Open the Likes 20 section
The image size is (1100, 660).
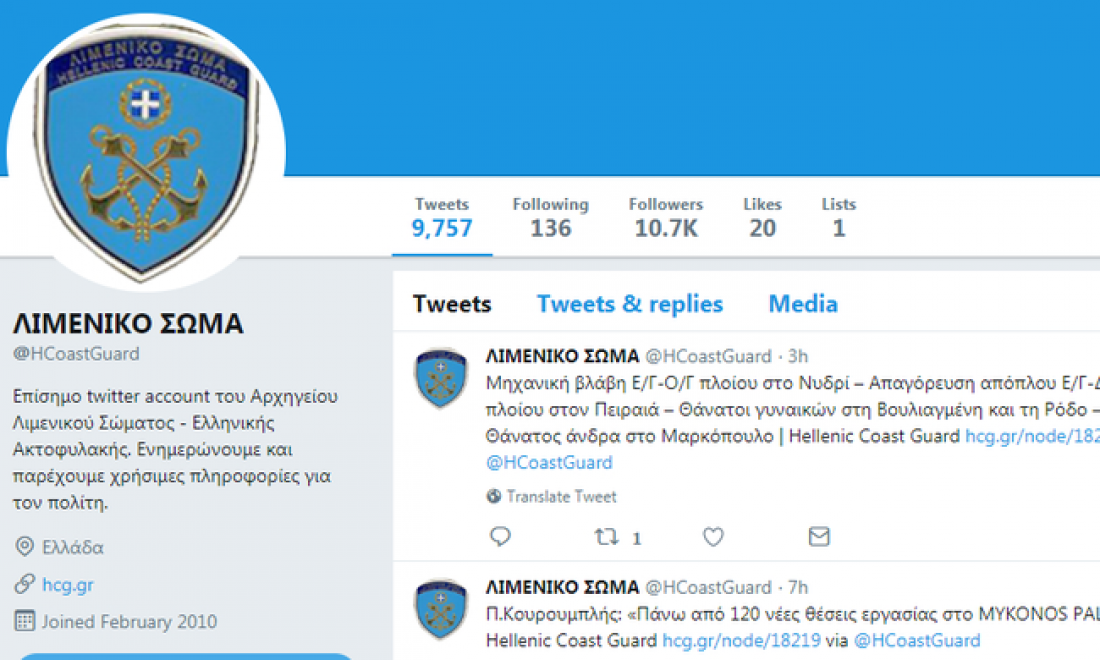[763, 217]
